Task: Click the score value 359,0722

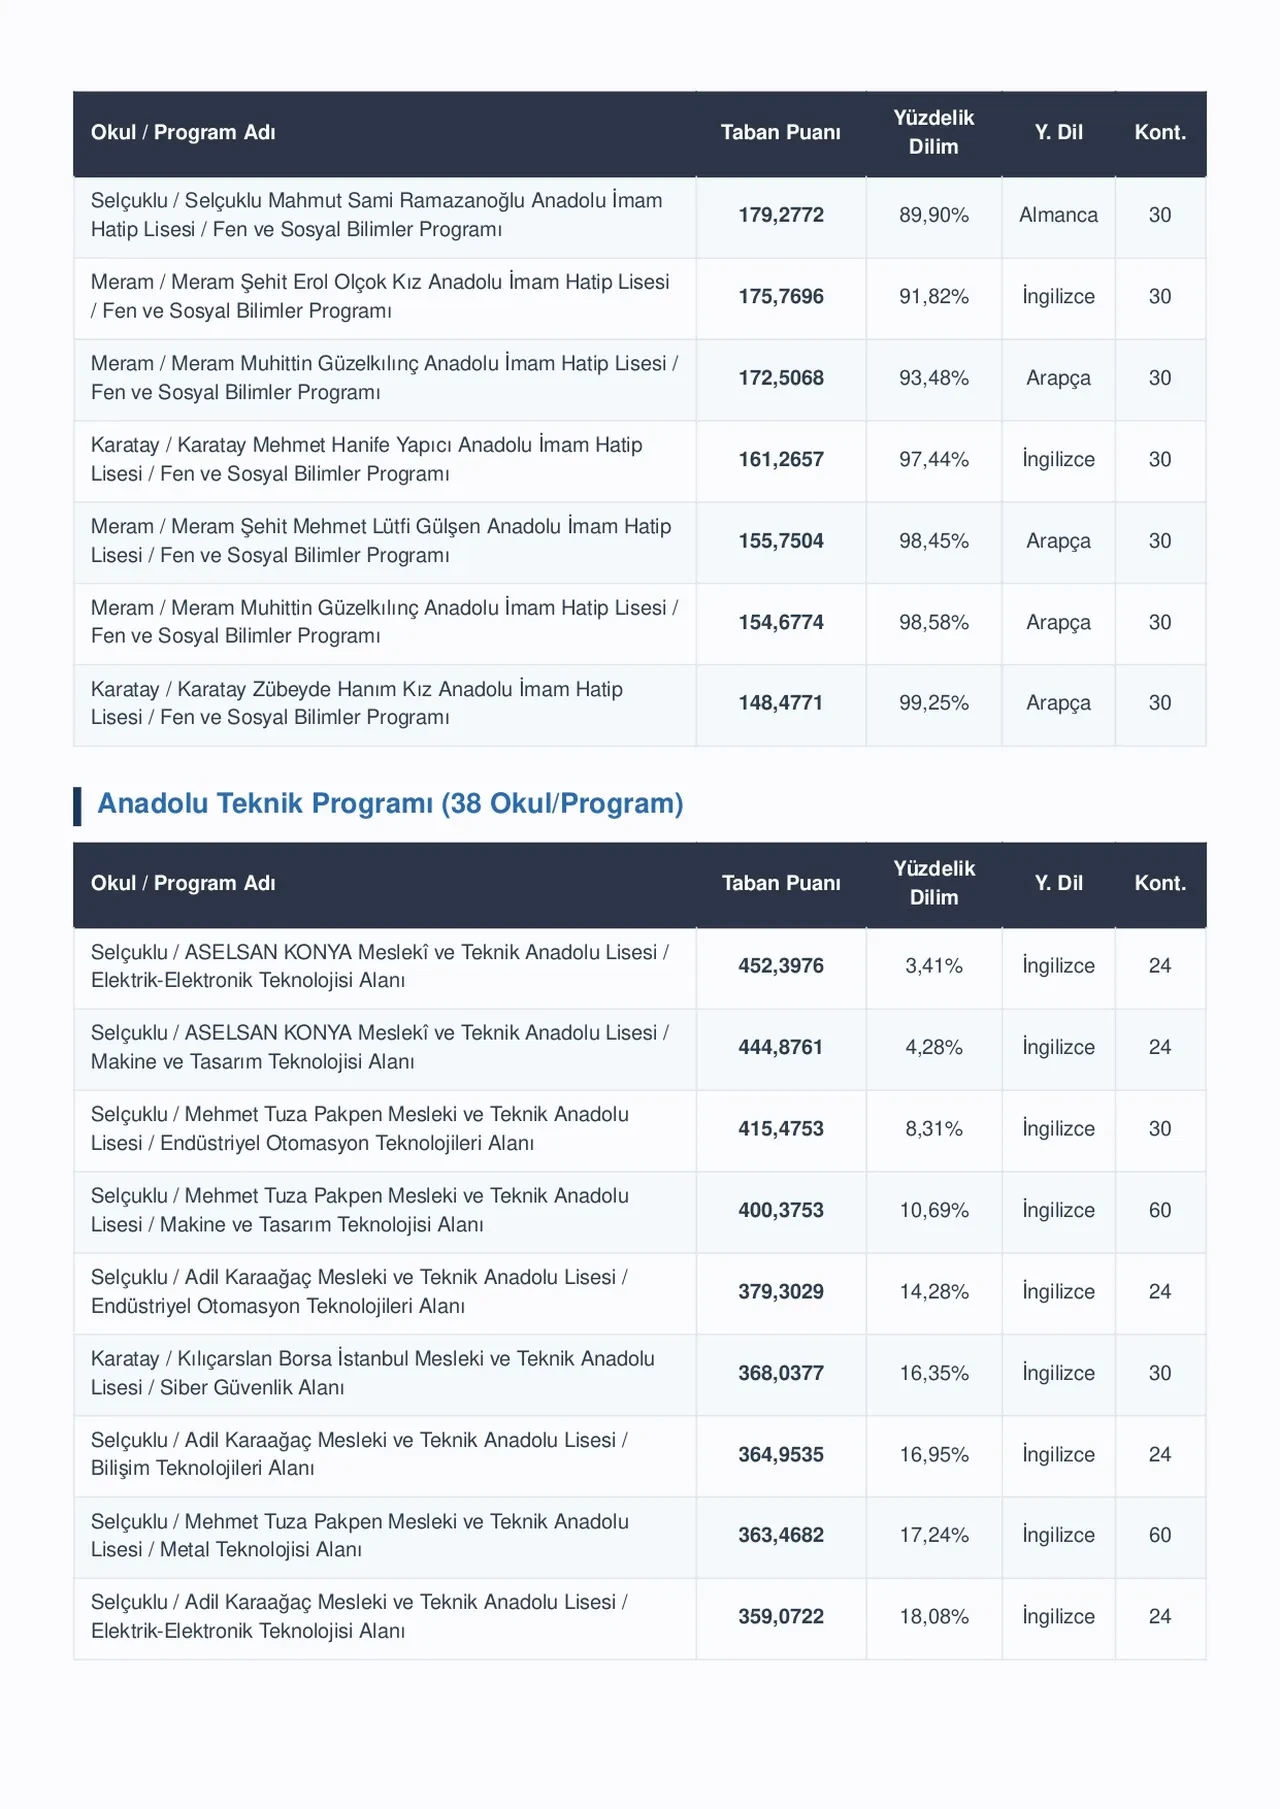Action: 781,1617
